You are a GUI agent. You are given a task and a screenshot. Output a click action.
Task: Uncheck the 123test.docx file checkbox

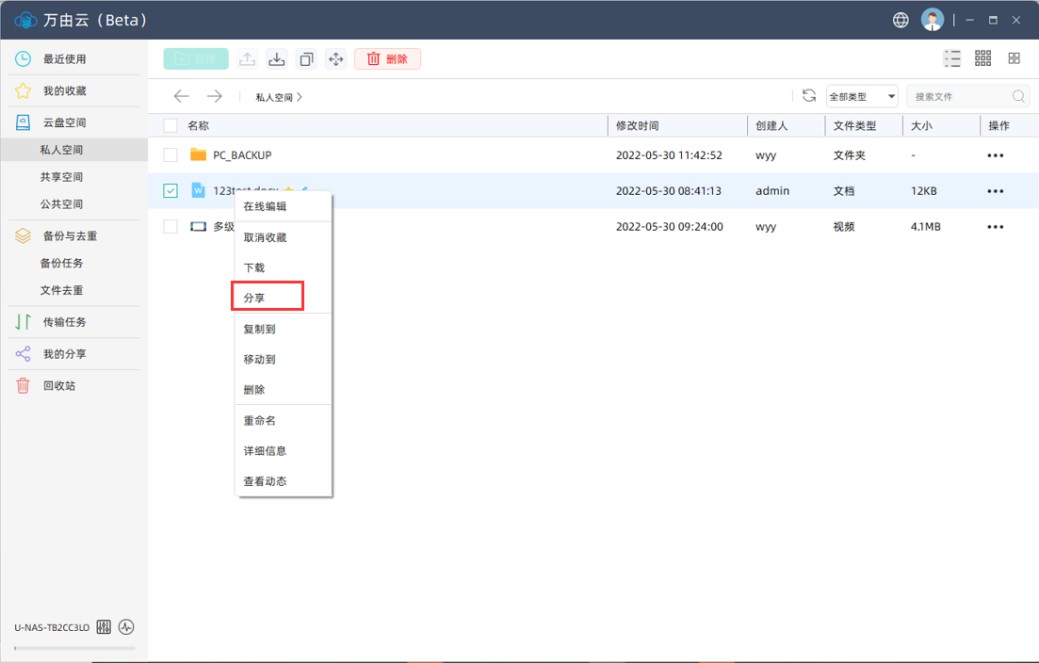(170, 191)
